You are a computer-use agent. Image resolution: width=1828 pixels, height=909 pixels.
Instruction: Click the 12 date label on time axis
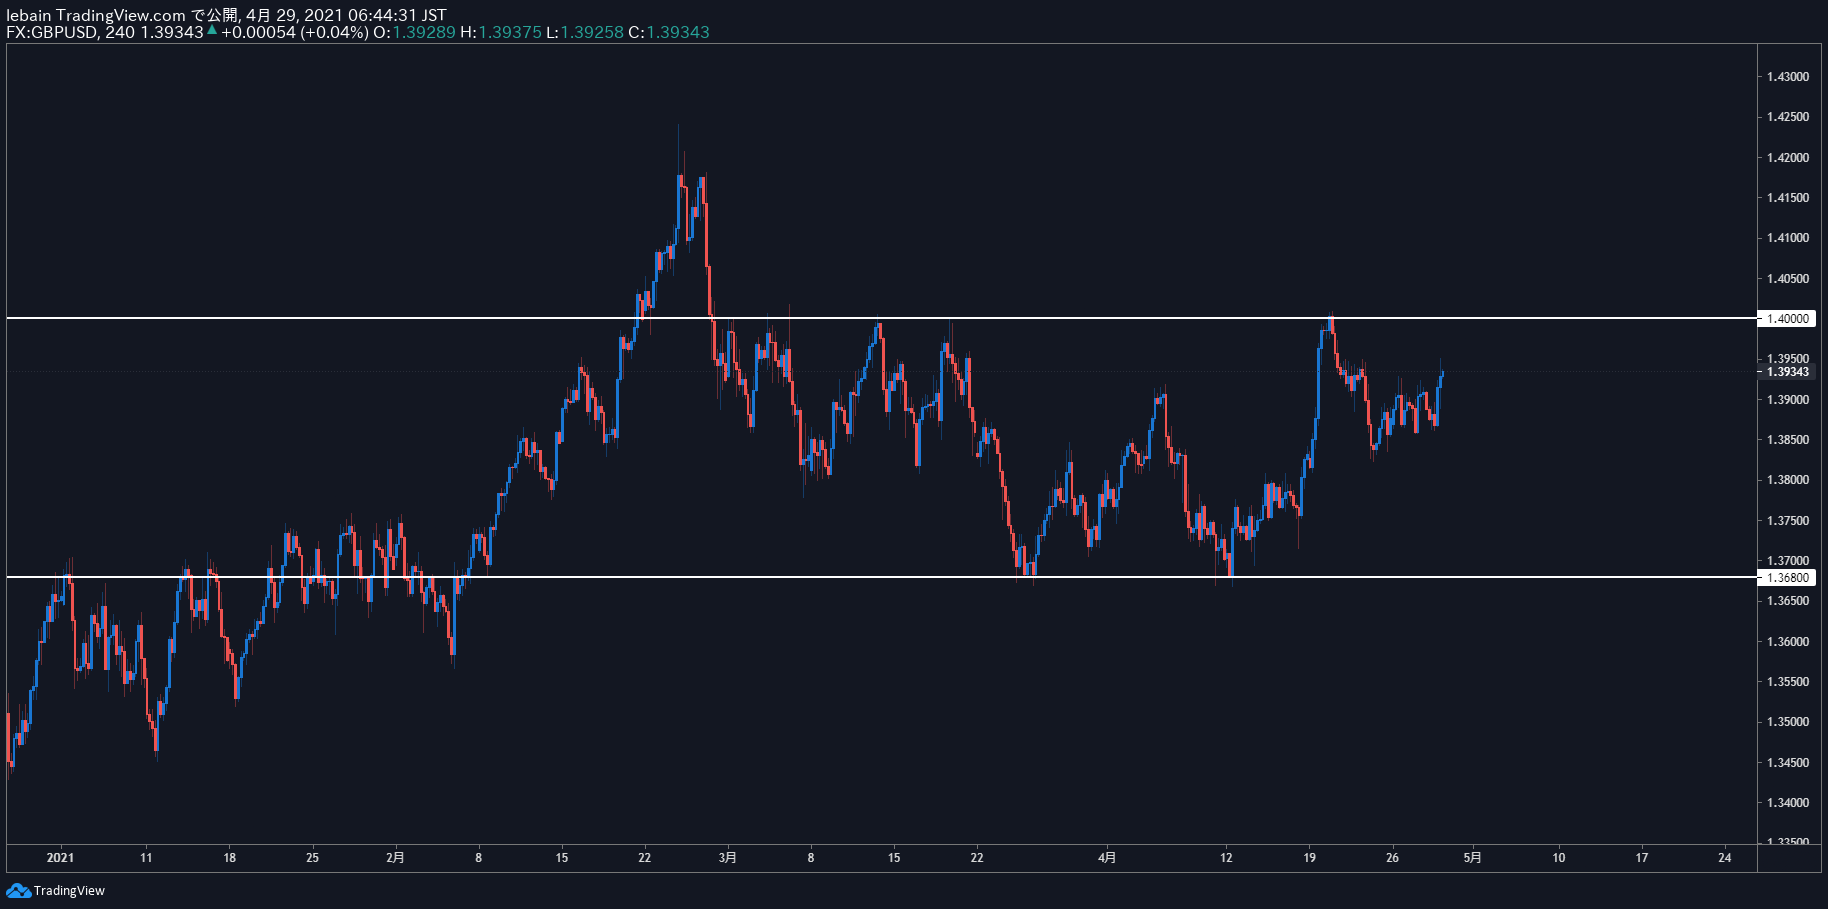[1226, 857]
